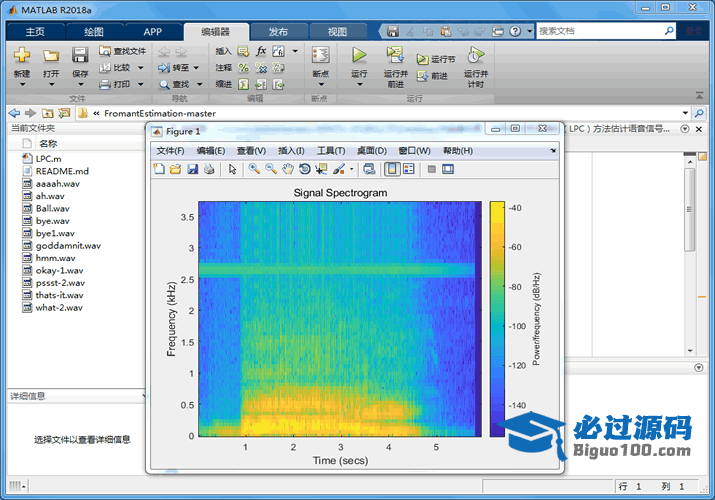Viewport: 715px width, 500px height.
Task: Select goddamnit.wav in file list
Action: coord(68,246)
